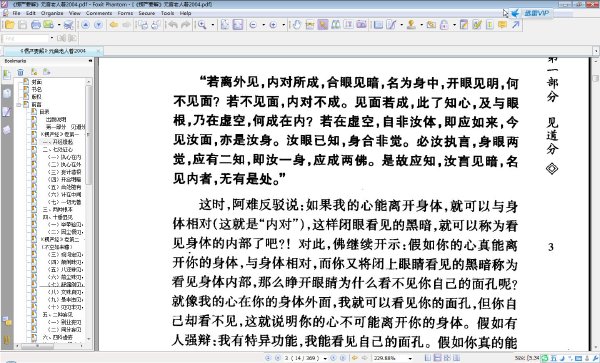Select the 五、二种妄见 bookmark
Screen dimensions: 600x363
[57, 314]
